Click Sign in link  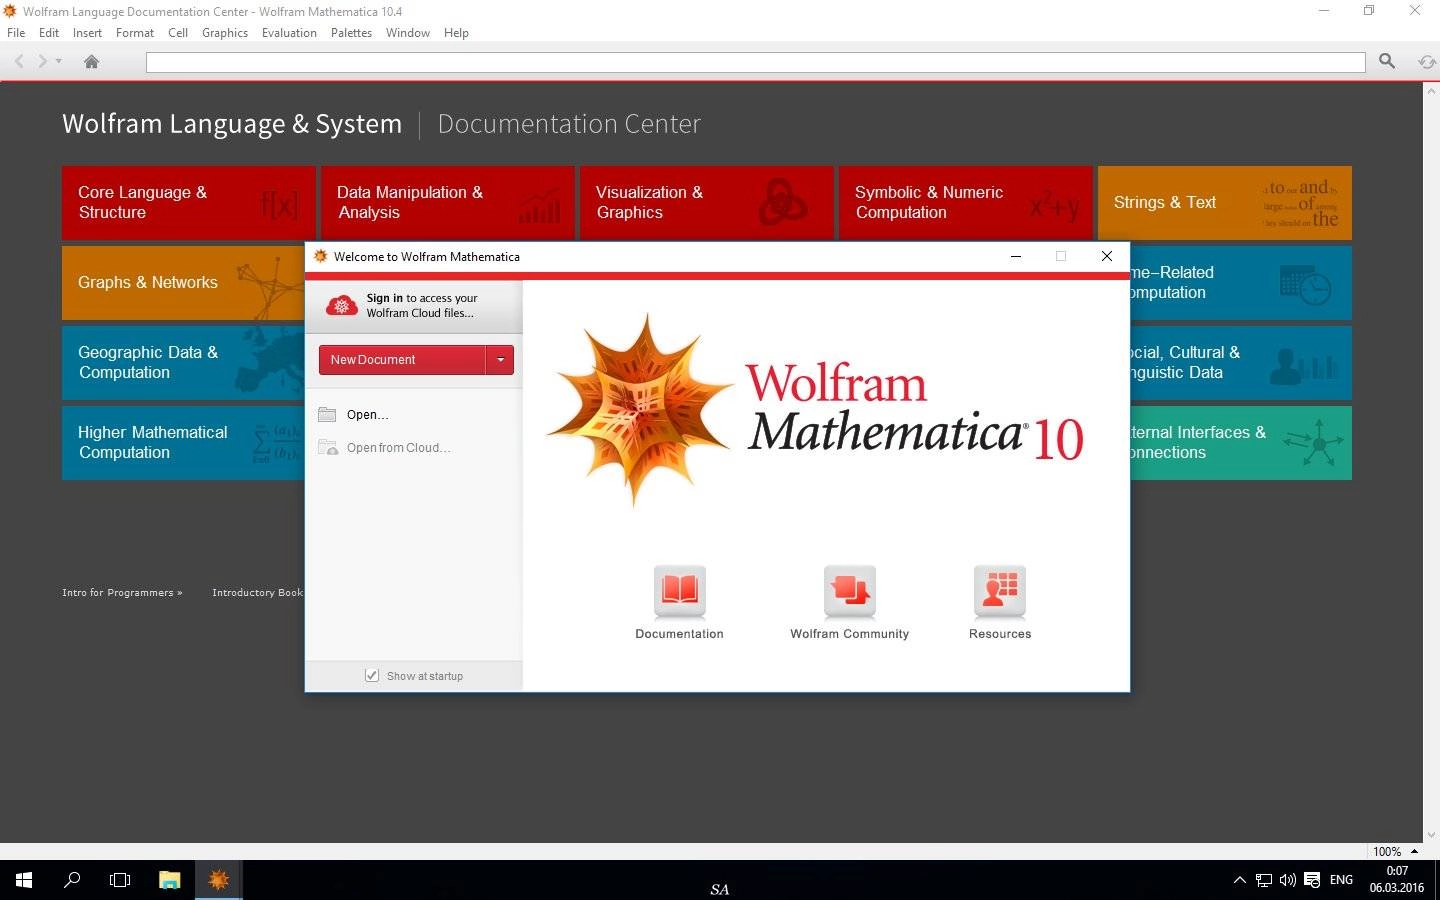pyautogui.click(x=384, y=298)
